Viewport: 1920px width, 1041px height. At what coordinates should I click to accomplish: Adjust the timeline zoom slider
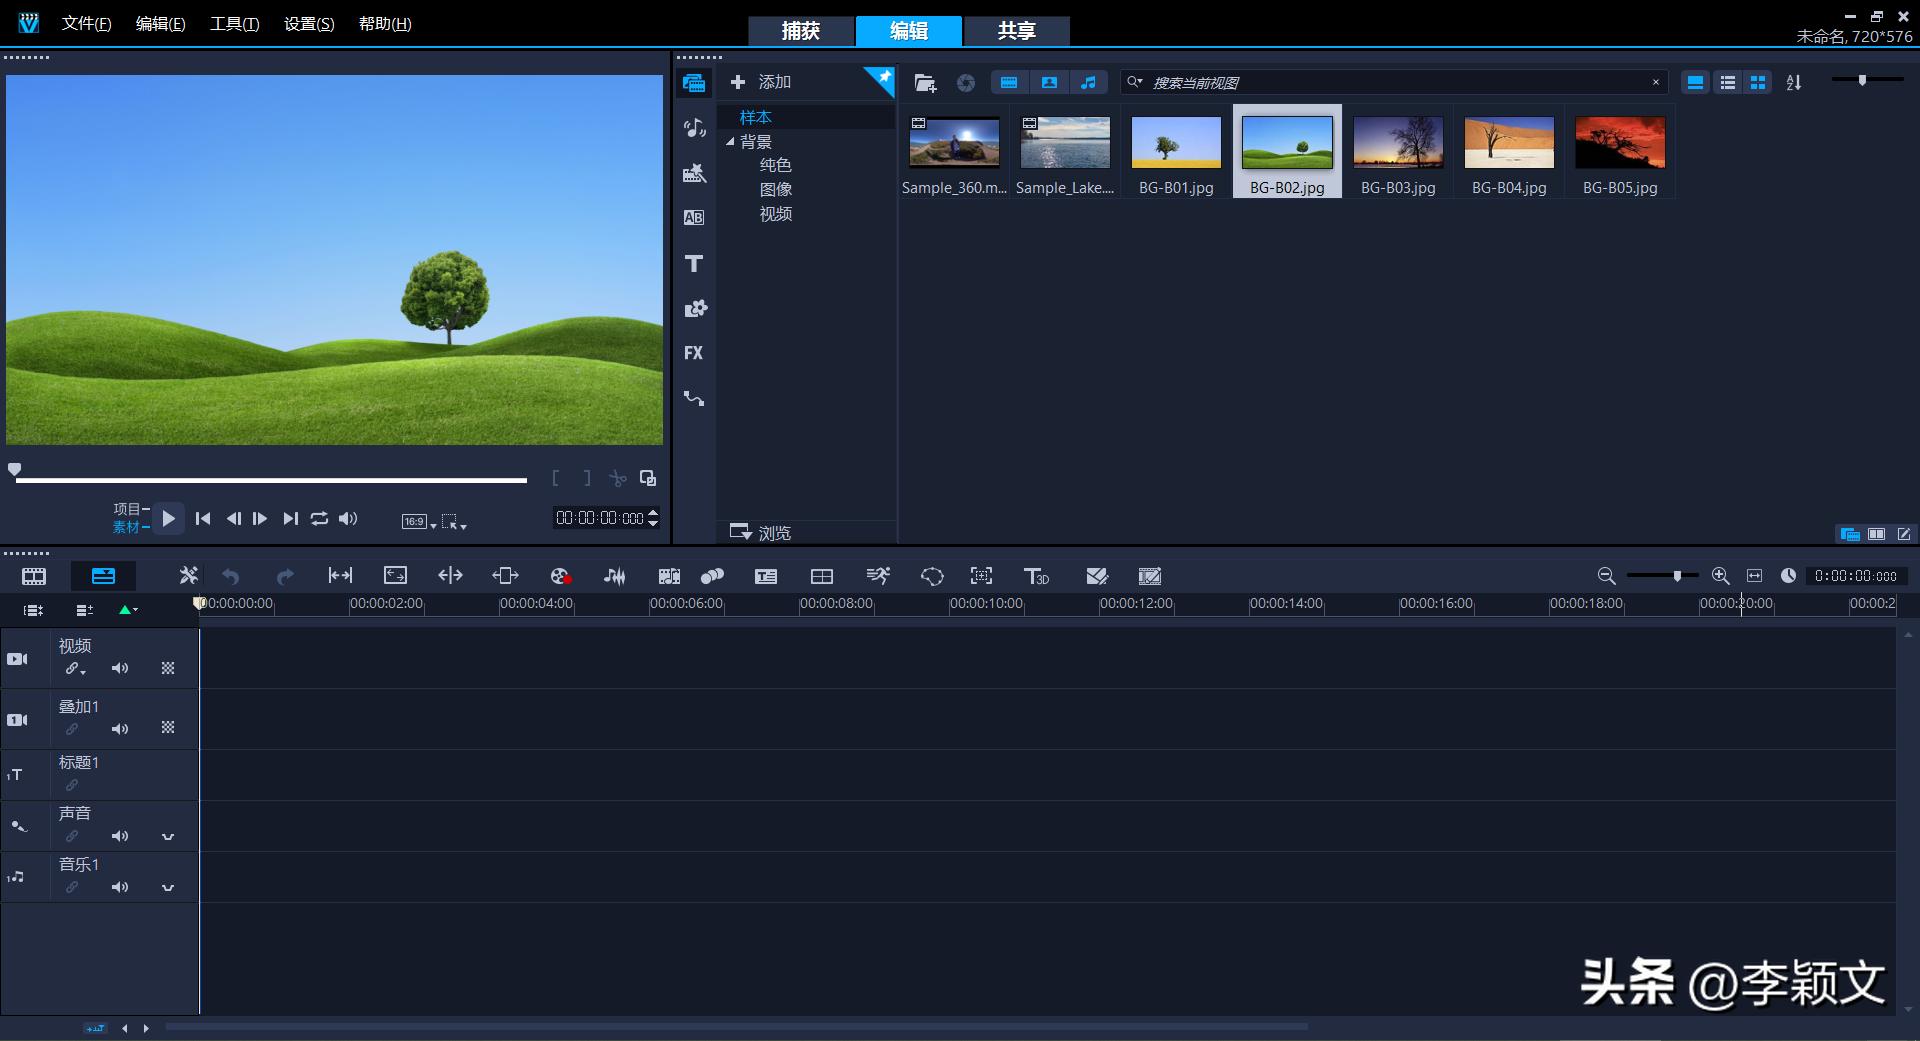tap(1677, 576)
